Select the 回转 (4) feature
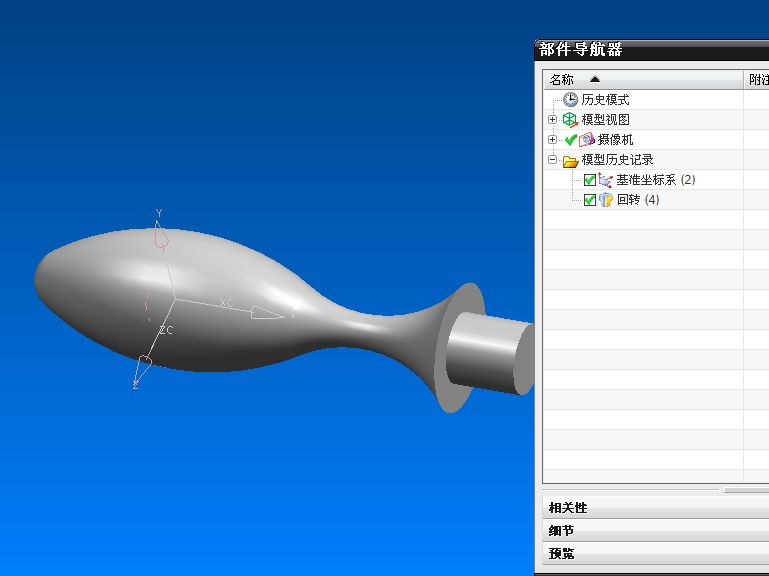 click(x=638, y=200)
